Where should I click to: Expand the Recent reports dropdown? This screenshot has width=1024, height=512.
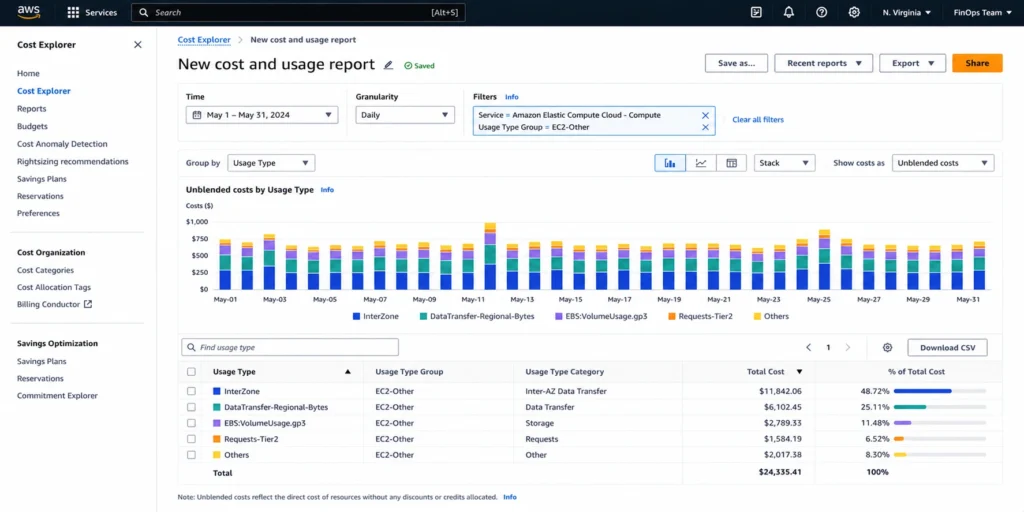(x=824, y=63)
